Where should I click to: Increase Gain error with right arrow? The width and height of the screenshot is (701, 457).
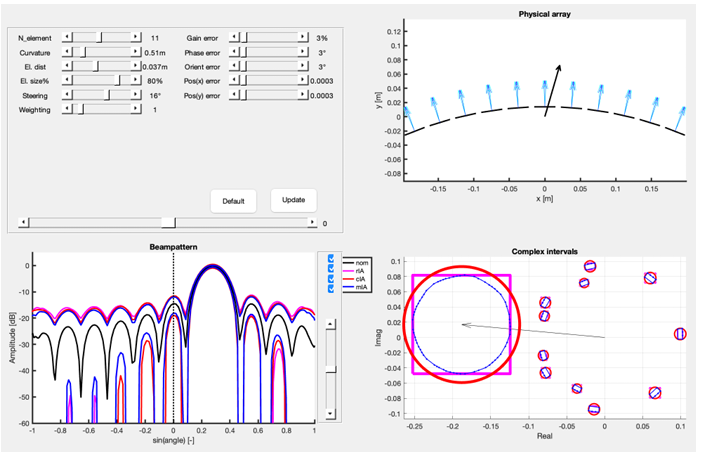pyautogui.click(x=304, y=37)
